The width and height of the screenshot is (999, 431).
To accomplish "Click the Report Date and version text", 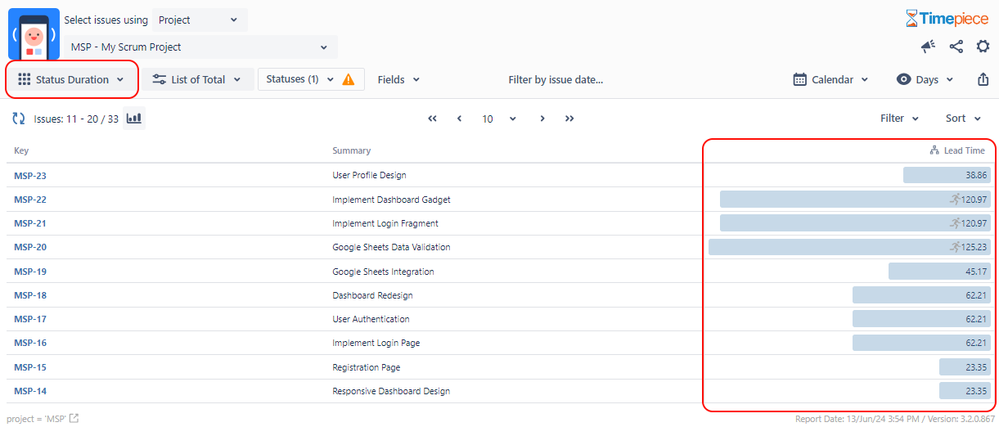I will point(895,419).
